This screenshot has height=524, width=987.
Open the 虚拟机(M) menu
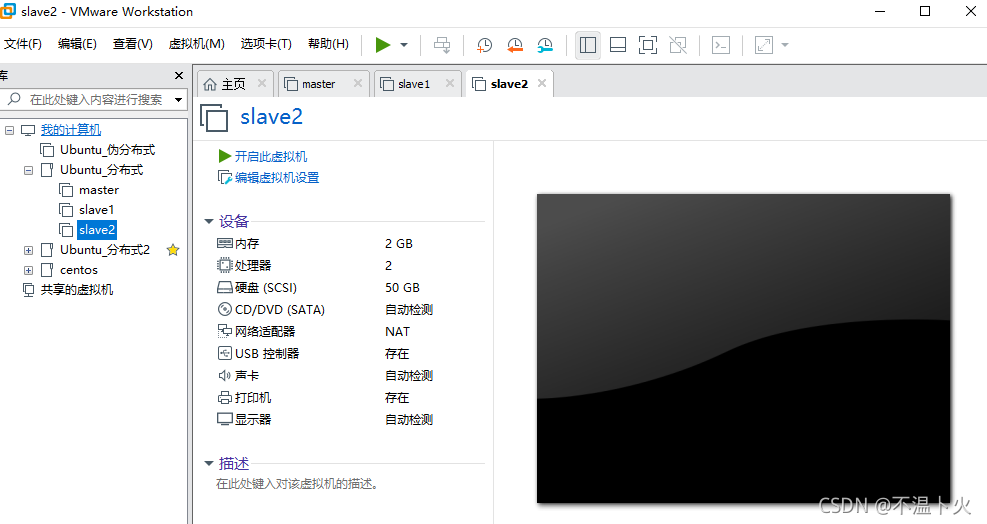pos(196,43)
